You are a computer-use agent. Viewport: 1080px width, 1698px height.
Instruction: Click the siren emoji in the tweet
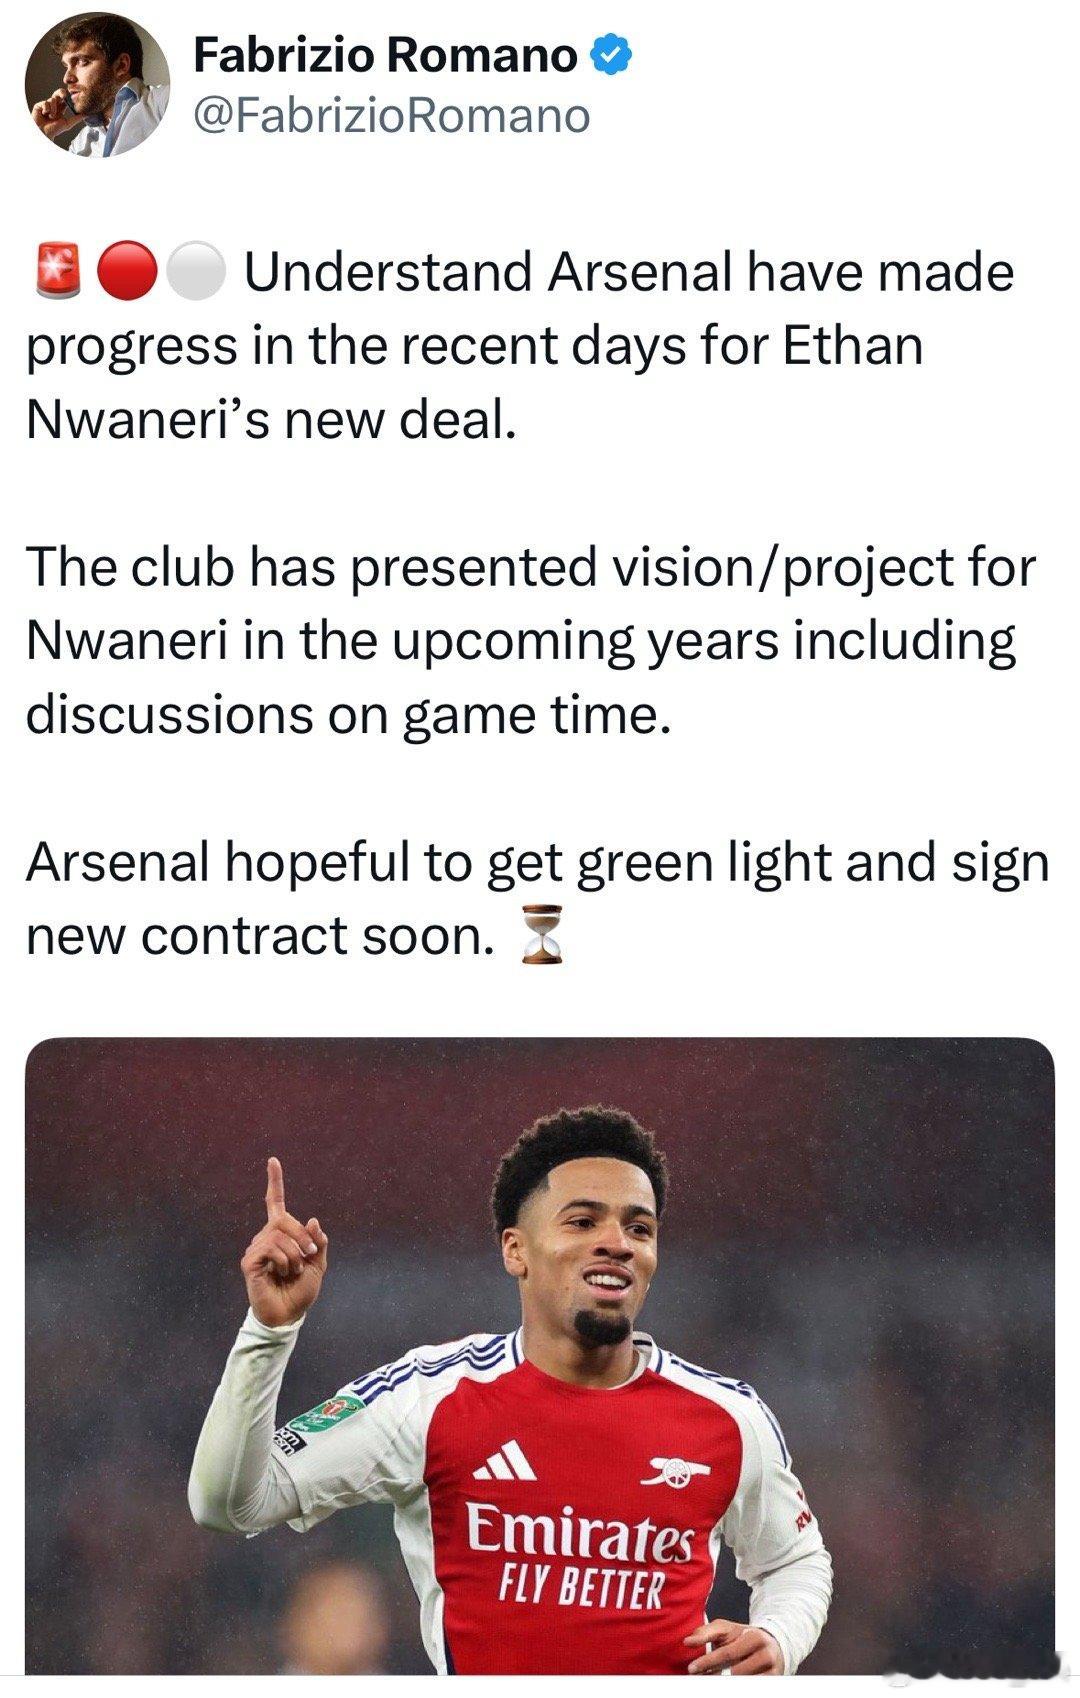click(59, 272)
